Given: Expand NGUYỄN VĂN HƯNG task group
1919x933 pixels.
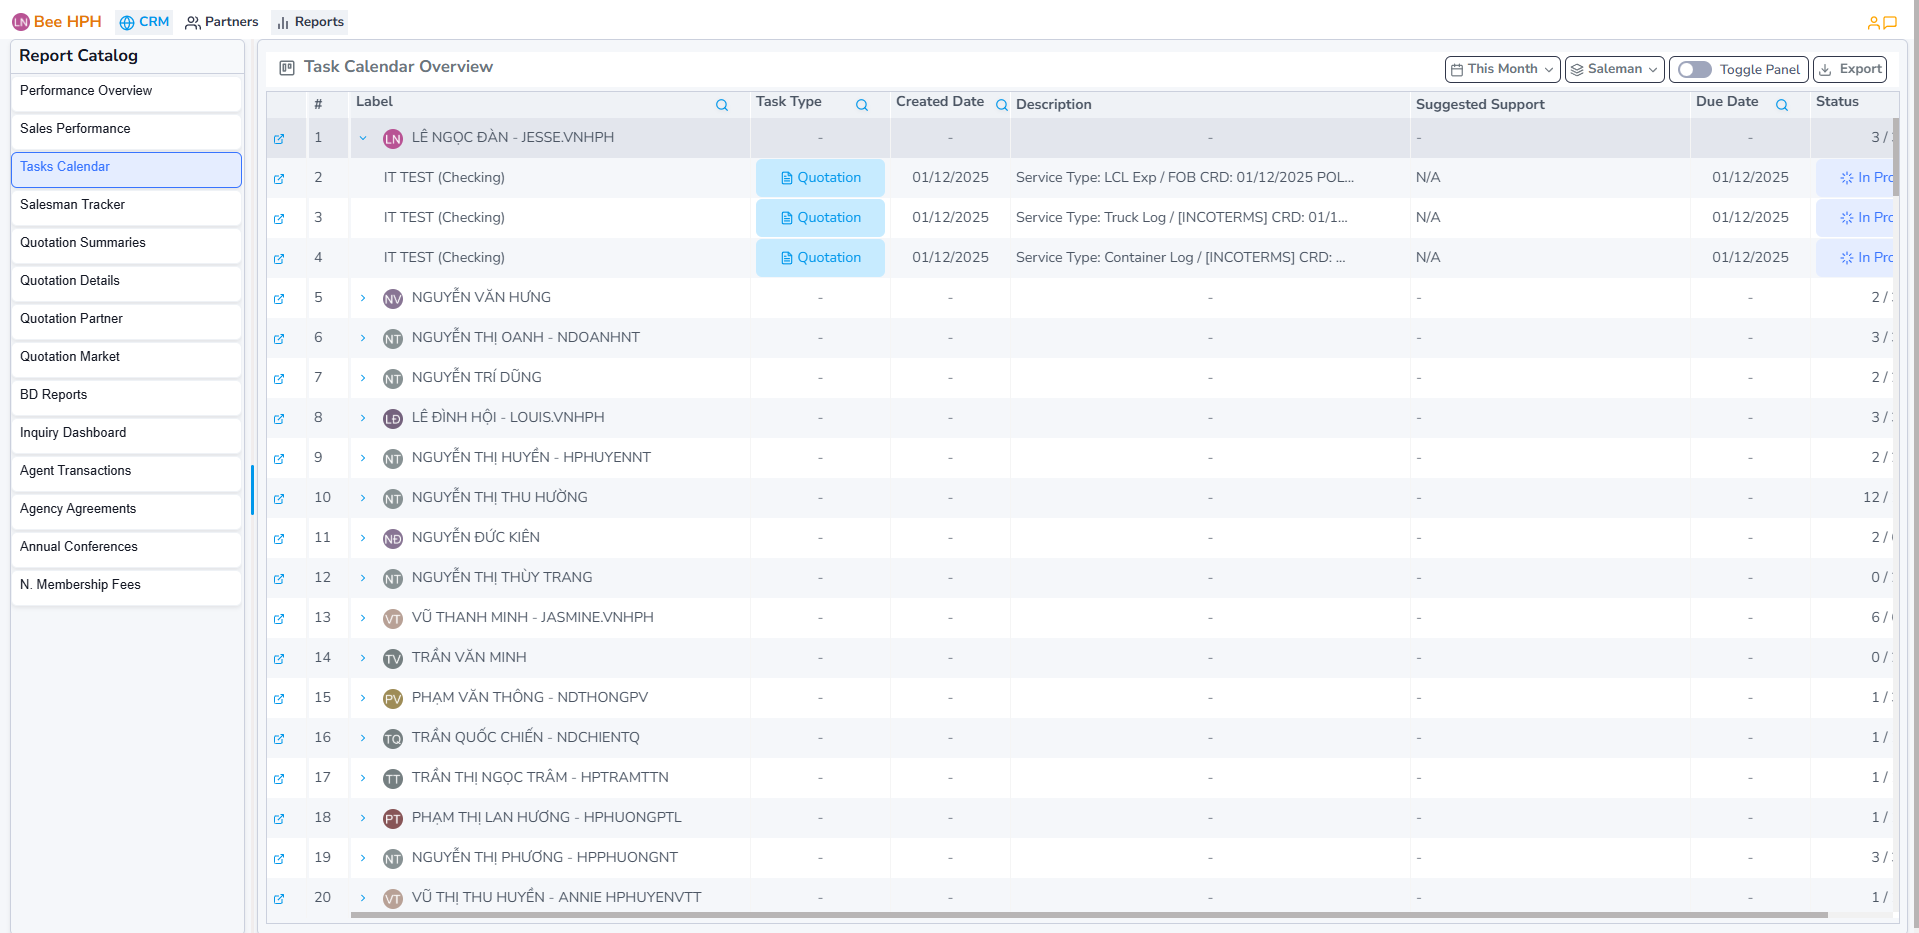Looking at the screenshot, I should pos(363,297).
